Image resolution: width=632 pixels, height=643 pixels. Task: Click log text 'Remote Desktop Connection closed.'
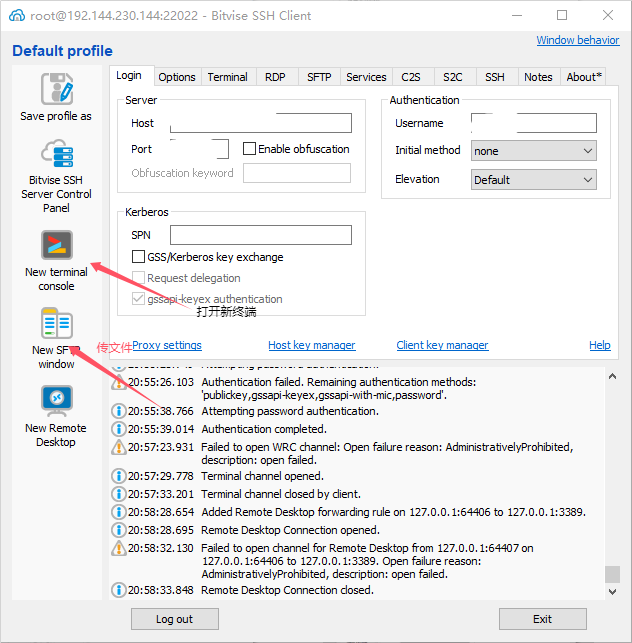coord(287,590)
